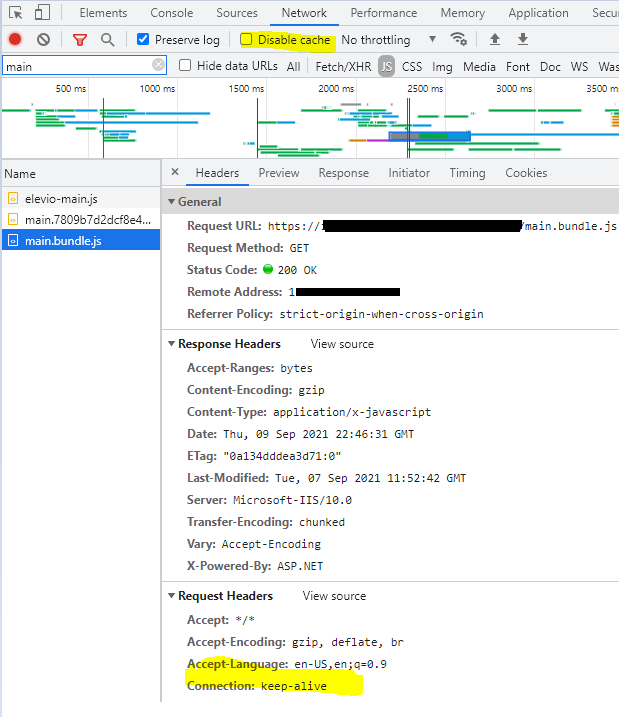
Task: Switch to the Console tab
Action: coord(171,13)
